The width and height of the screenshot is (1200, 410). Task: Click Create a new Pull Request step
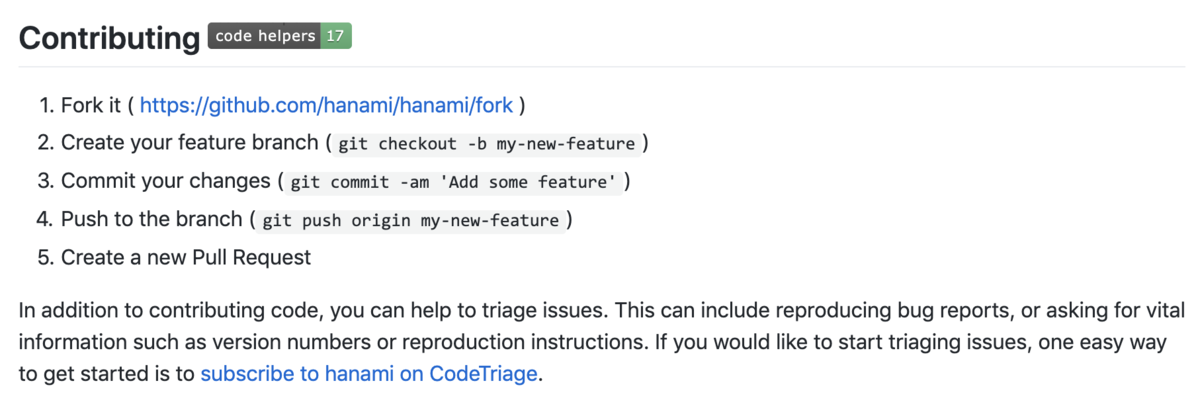[186, 257]
